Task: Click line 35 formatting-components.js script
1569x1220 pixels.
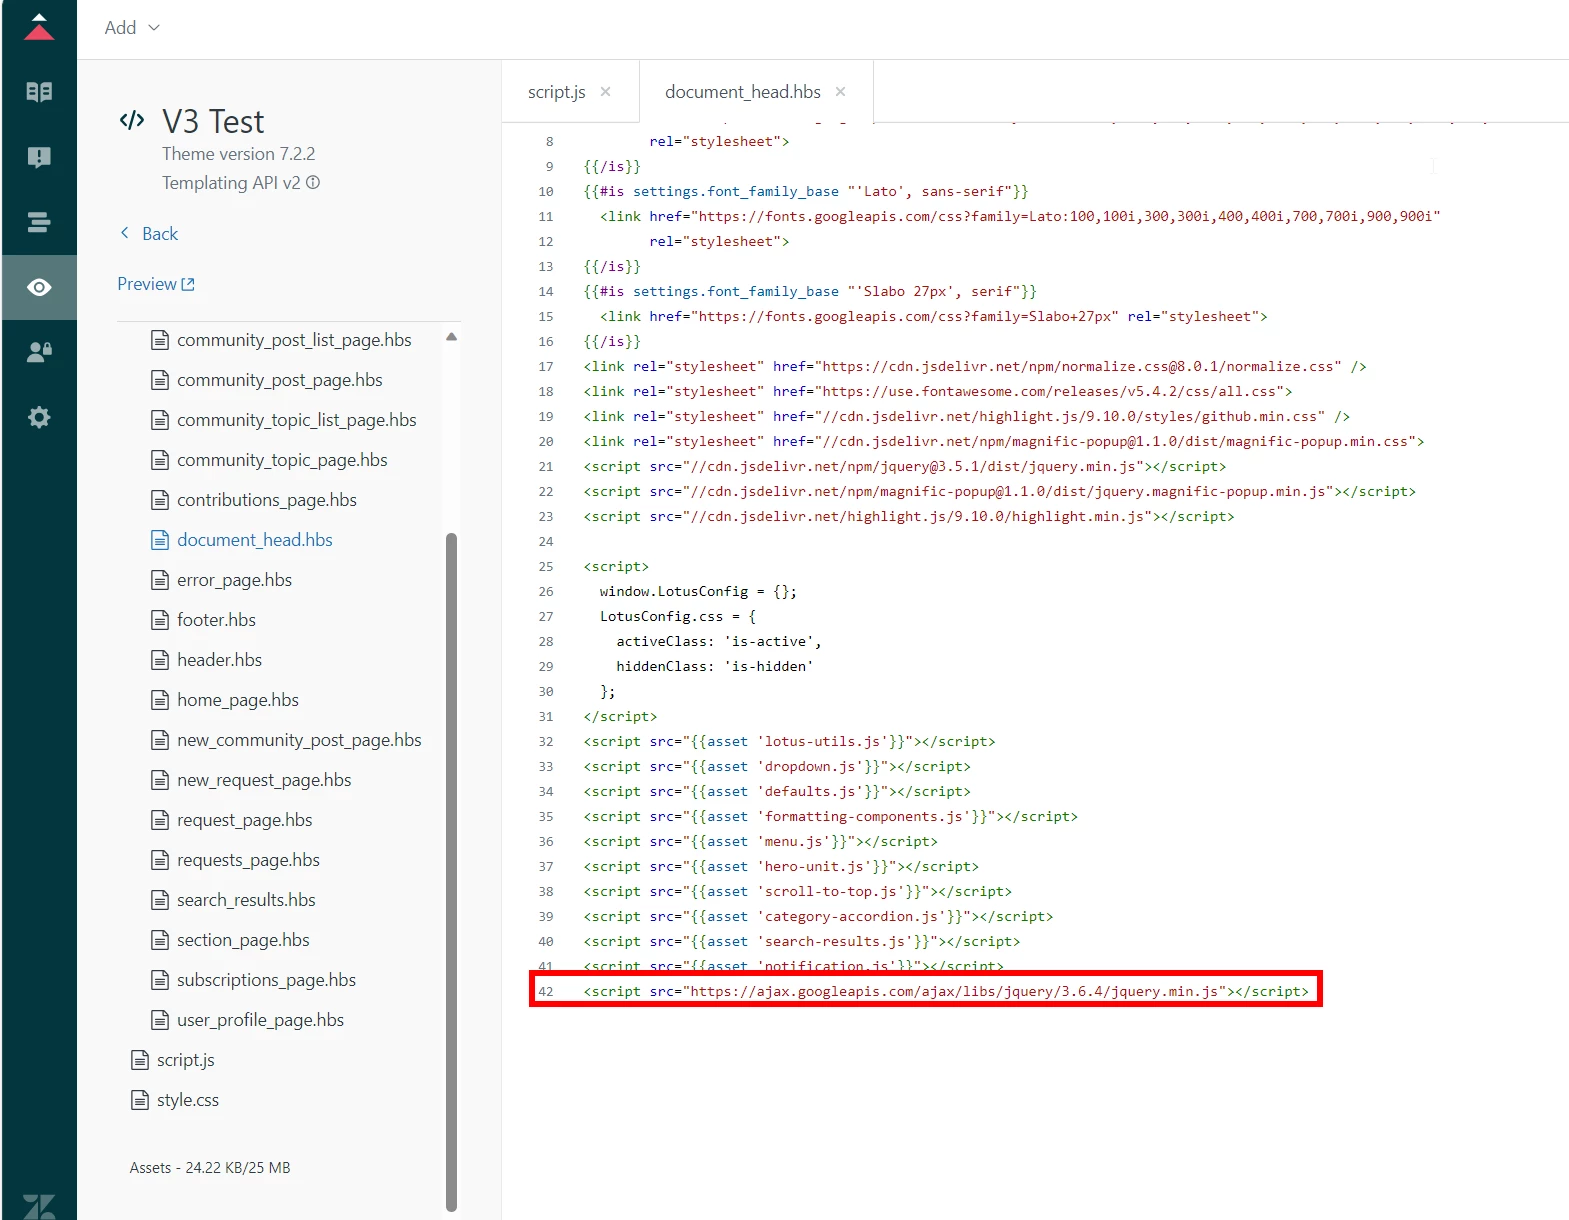Action: point(831,816)
